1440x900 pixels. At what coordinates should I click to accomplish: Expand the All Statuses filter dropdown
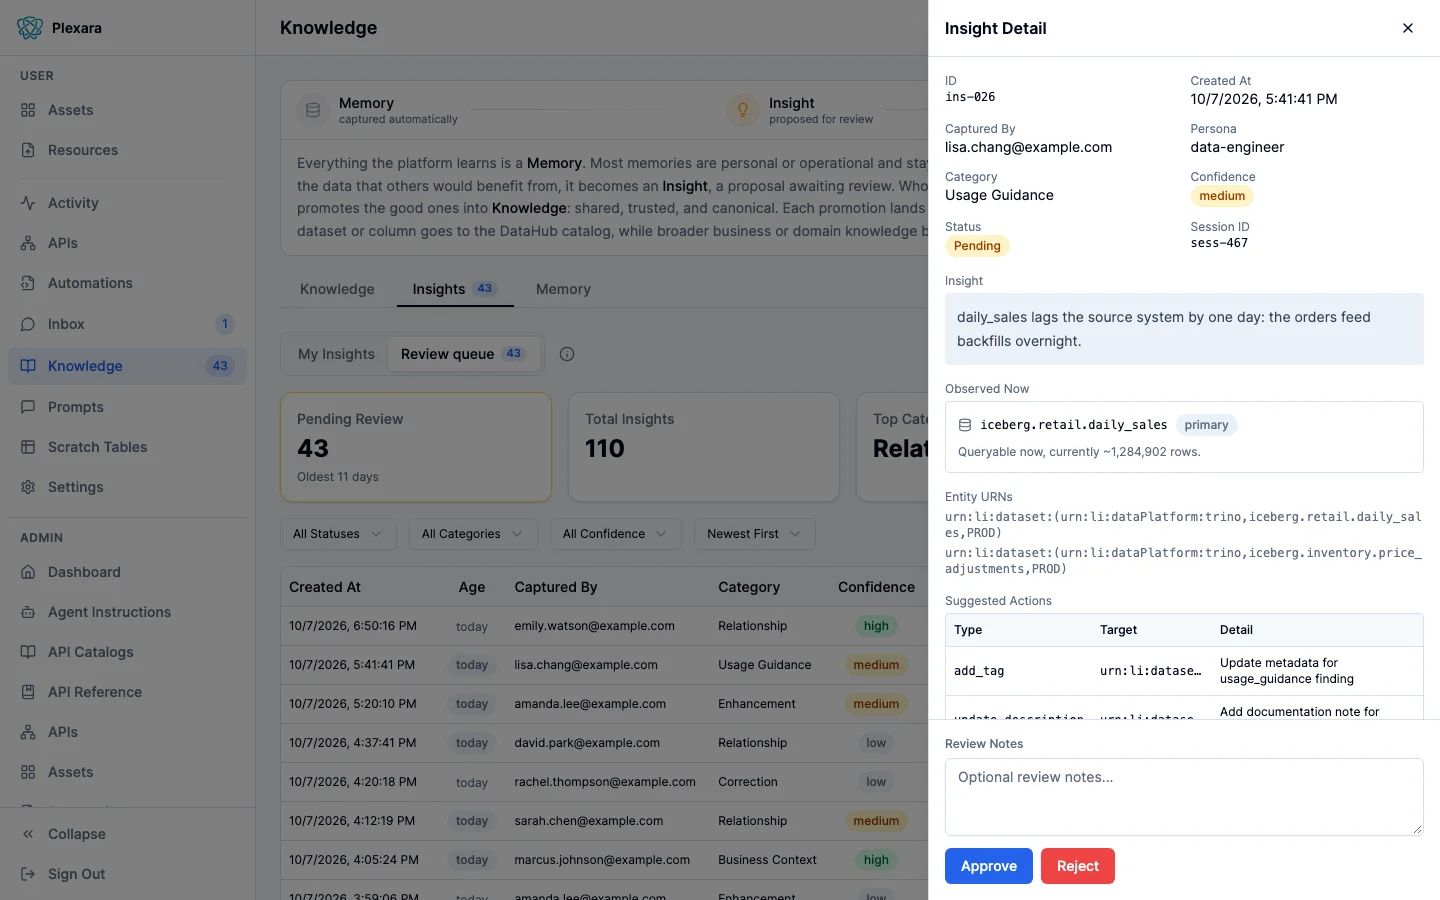click(338, 534)
